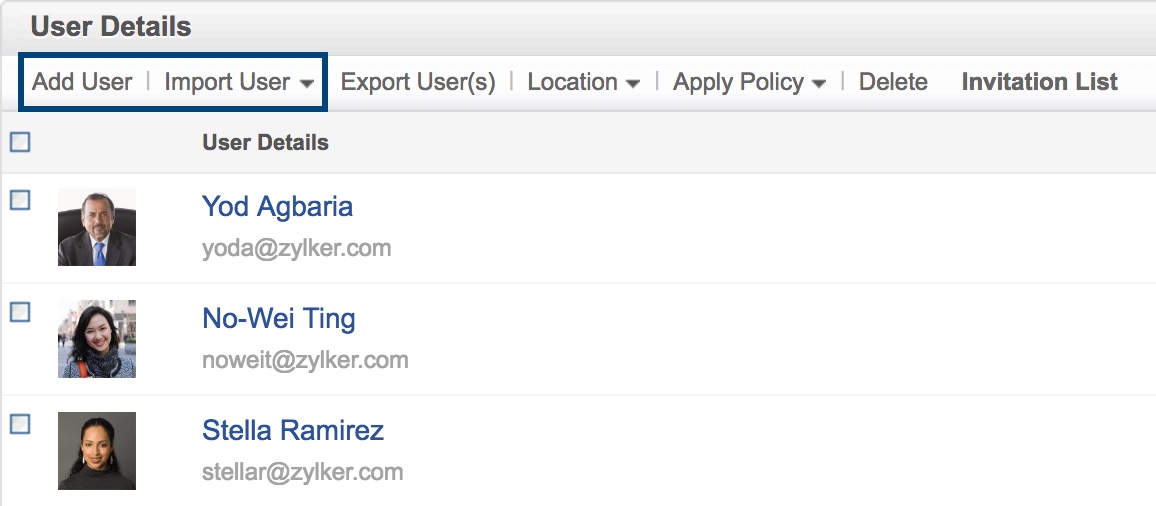Click the User Details column header
The width and height of the screenshot is (1156, 506).
click(x=265, y=142)
